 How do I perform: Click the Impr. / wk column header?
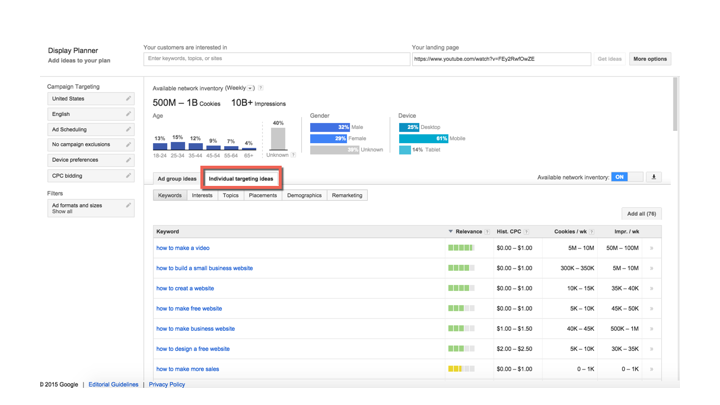coord(627,231)
